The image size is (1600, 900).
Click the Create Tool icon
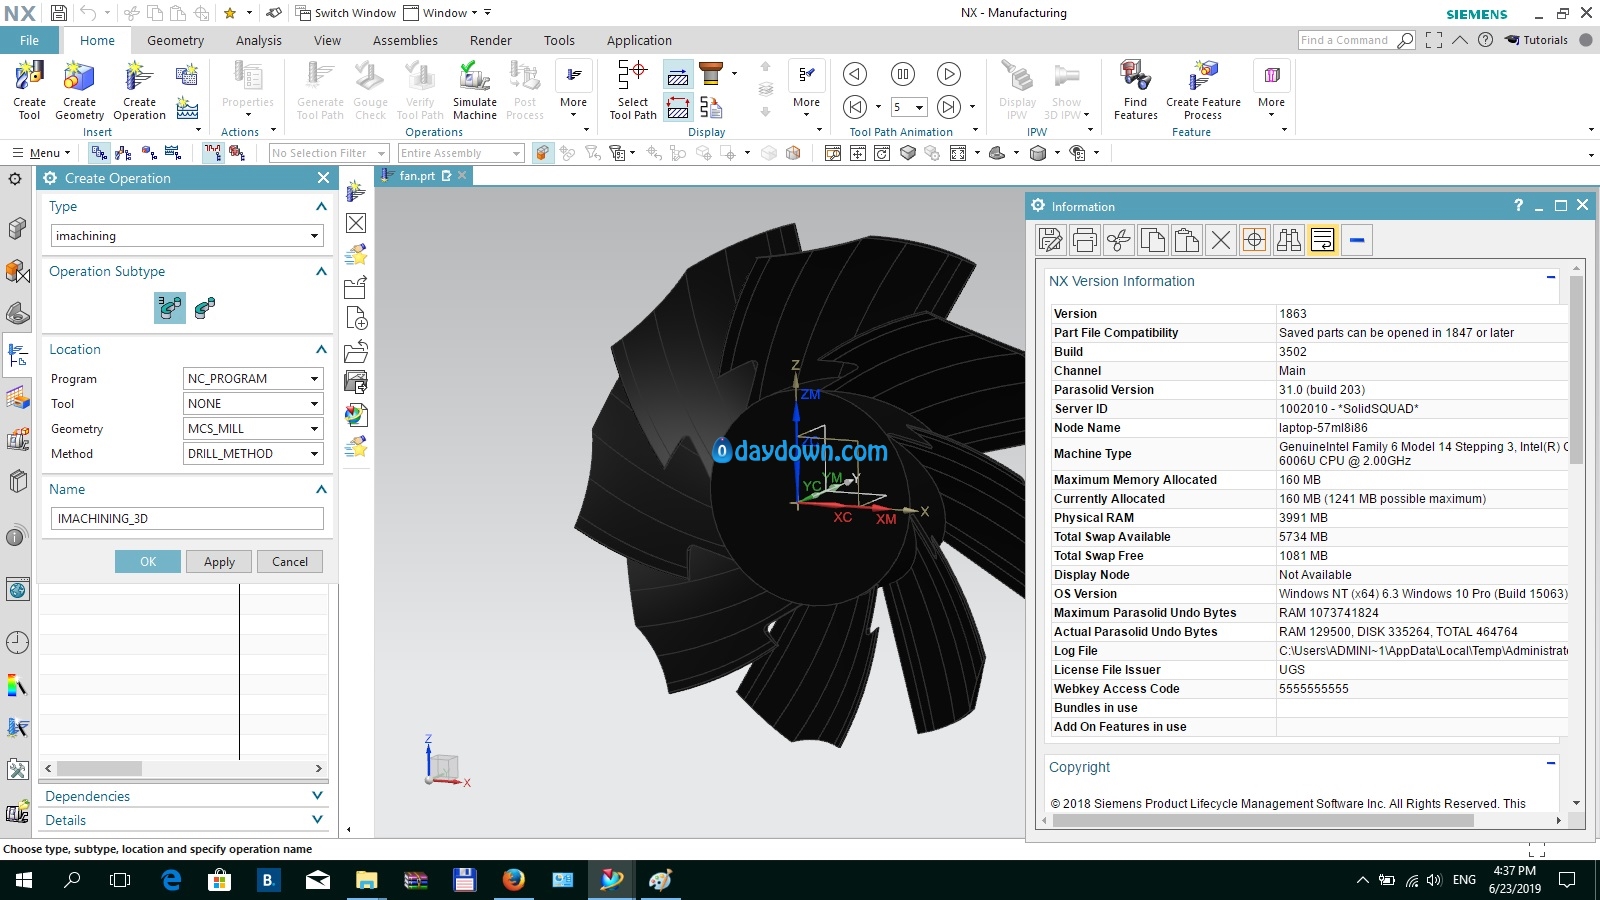pyautogui.click(x=29, y=78)
